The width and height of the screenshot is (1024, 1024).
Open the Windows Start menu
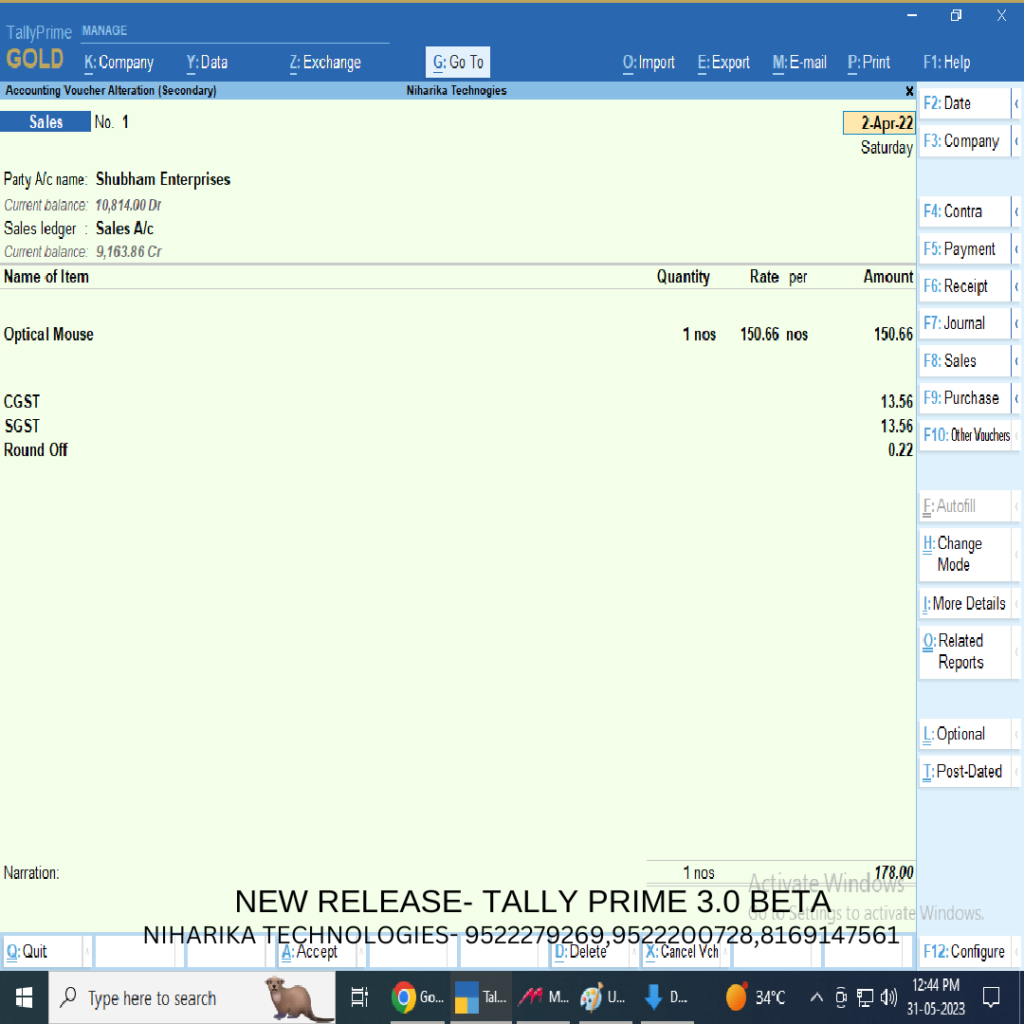point(24,998)
